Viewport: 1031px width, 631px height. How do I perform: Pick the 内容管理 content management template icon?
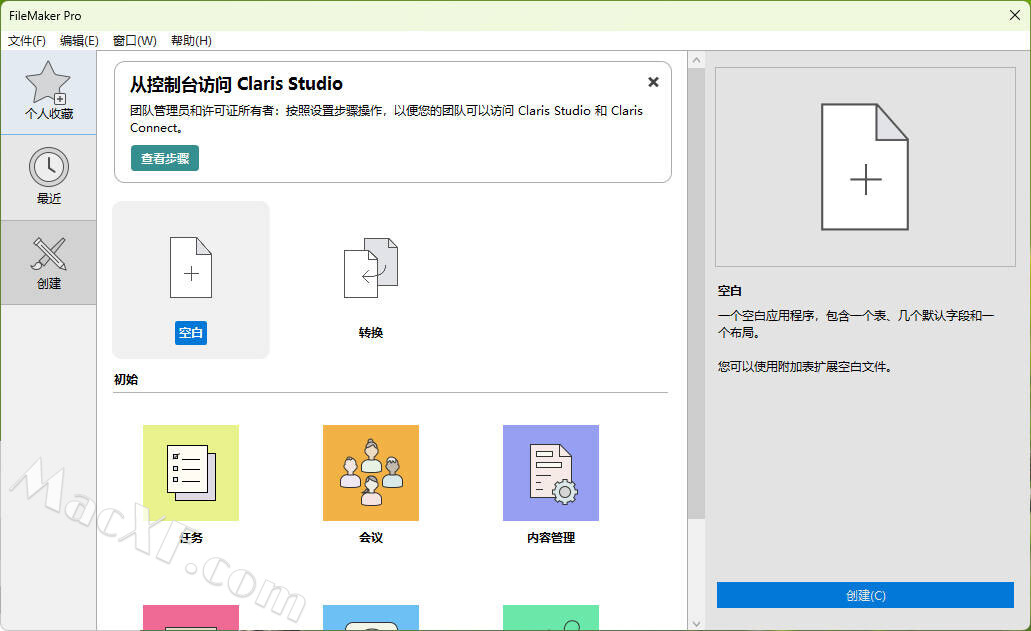click(x=551, y=473)
